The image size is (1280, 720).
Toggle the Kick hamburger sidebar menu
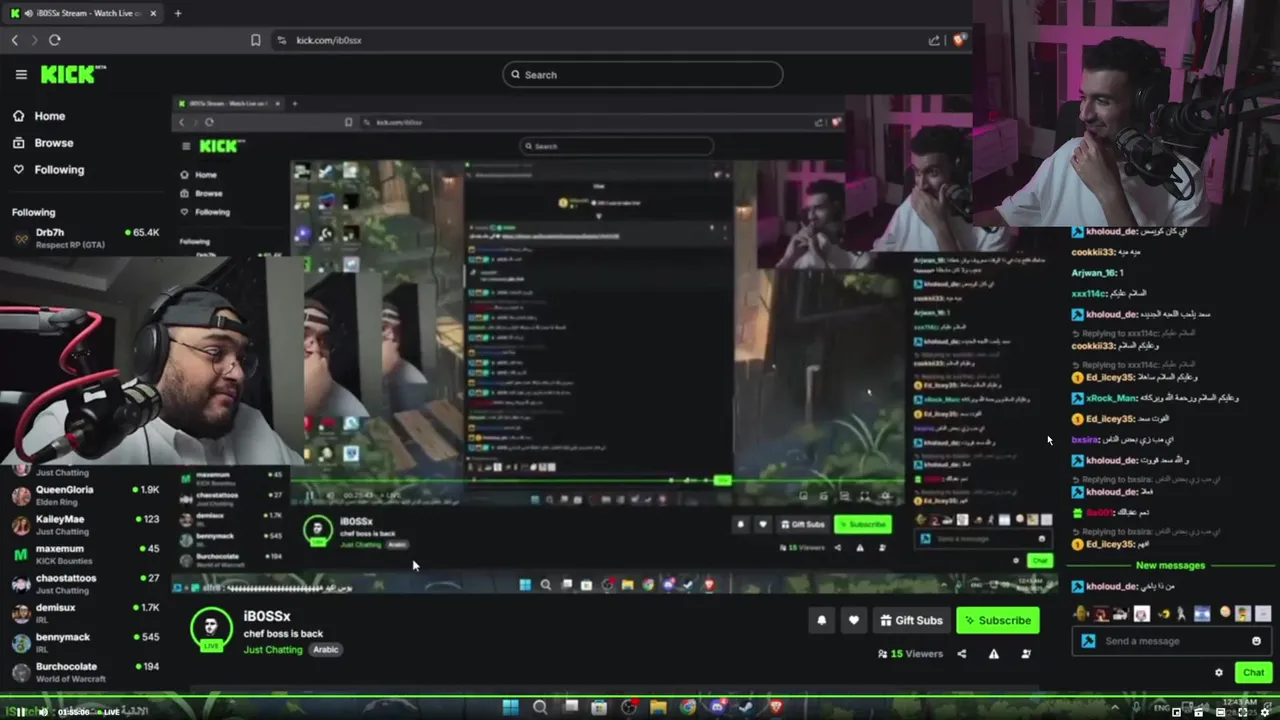click(x=21, y=74)
